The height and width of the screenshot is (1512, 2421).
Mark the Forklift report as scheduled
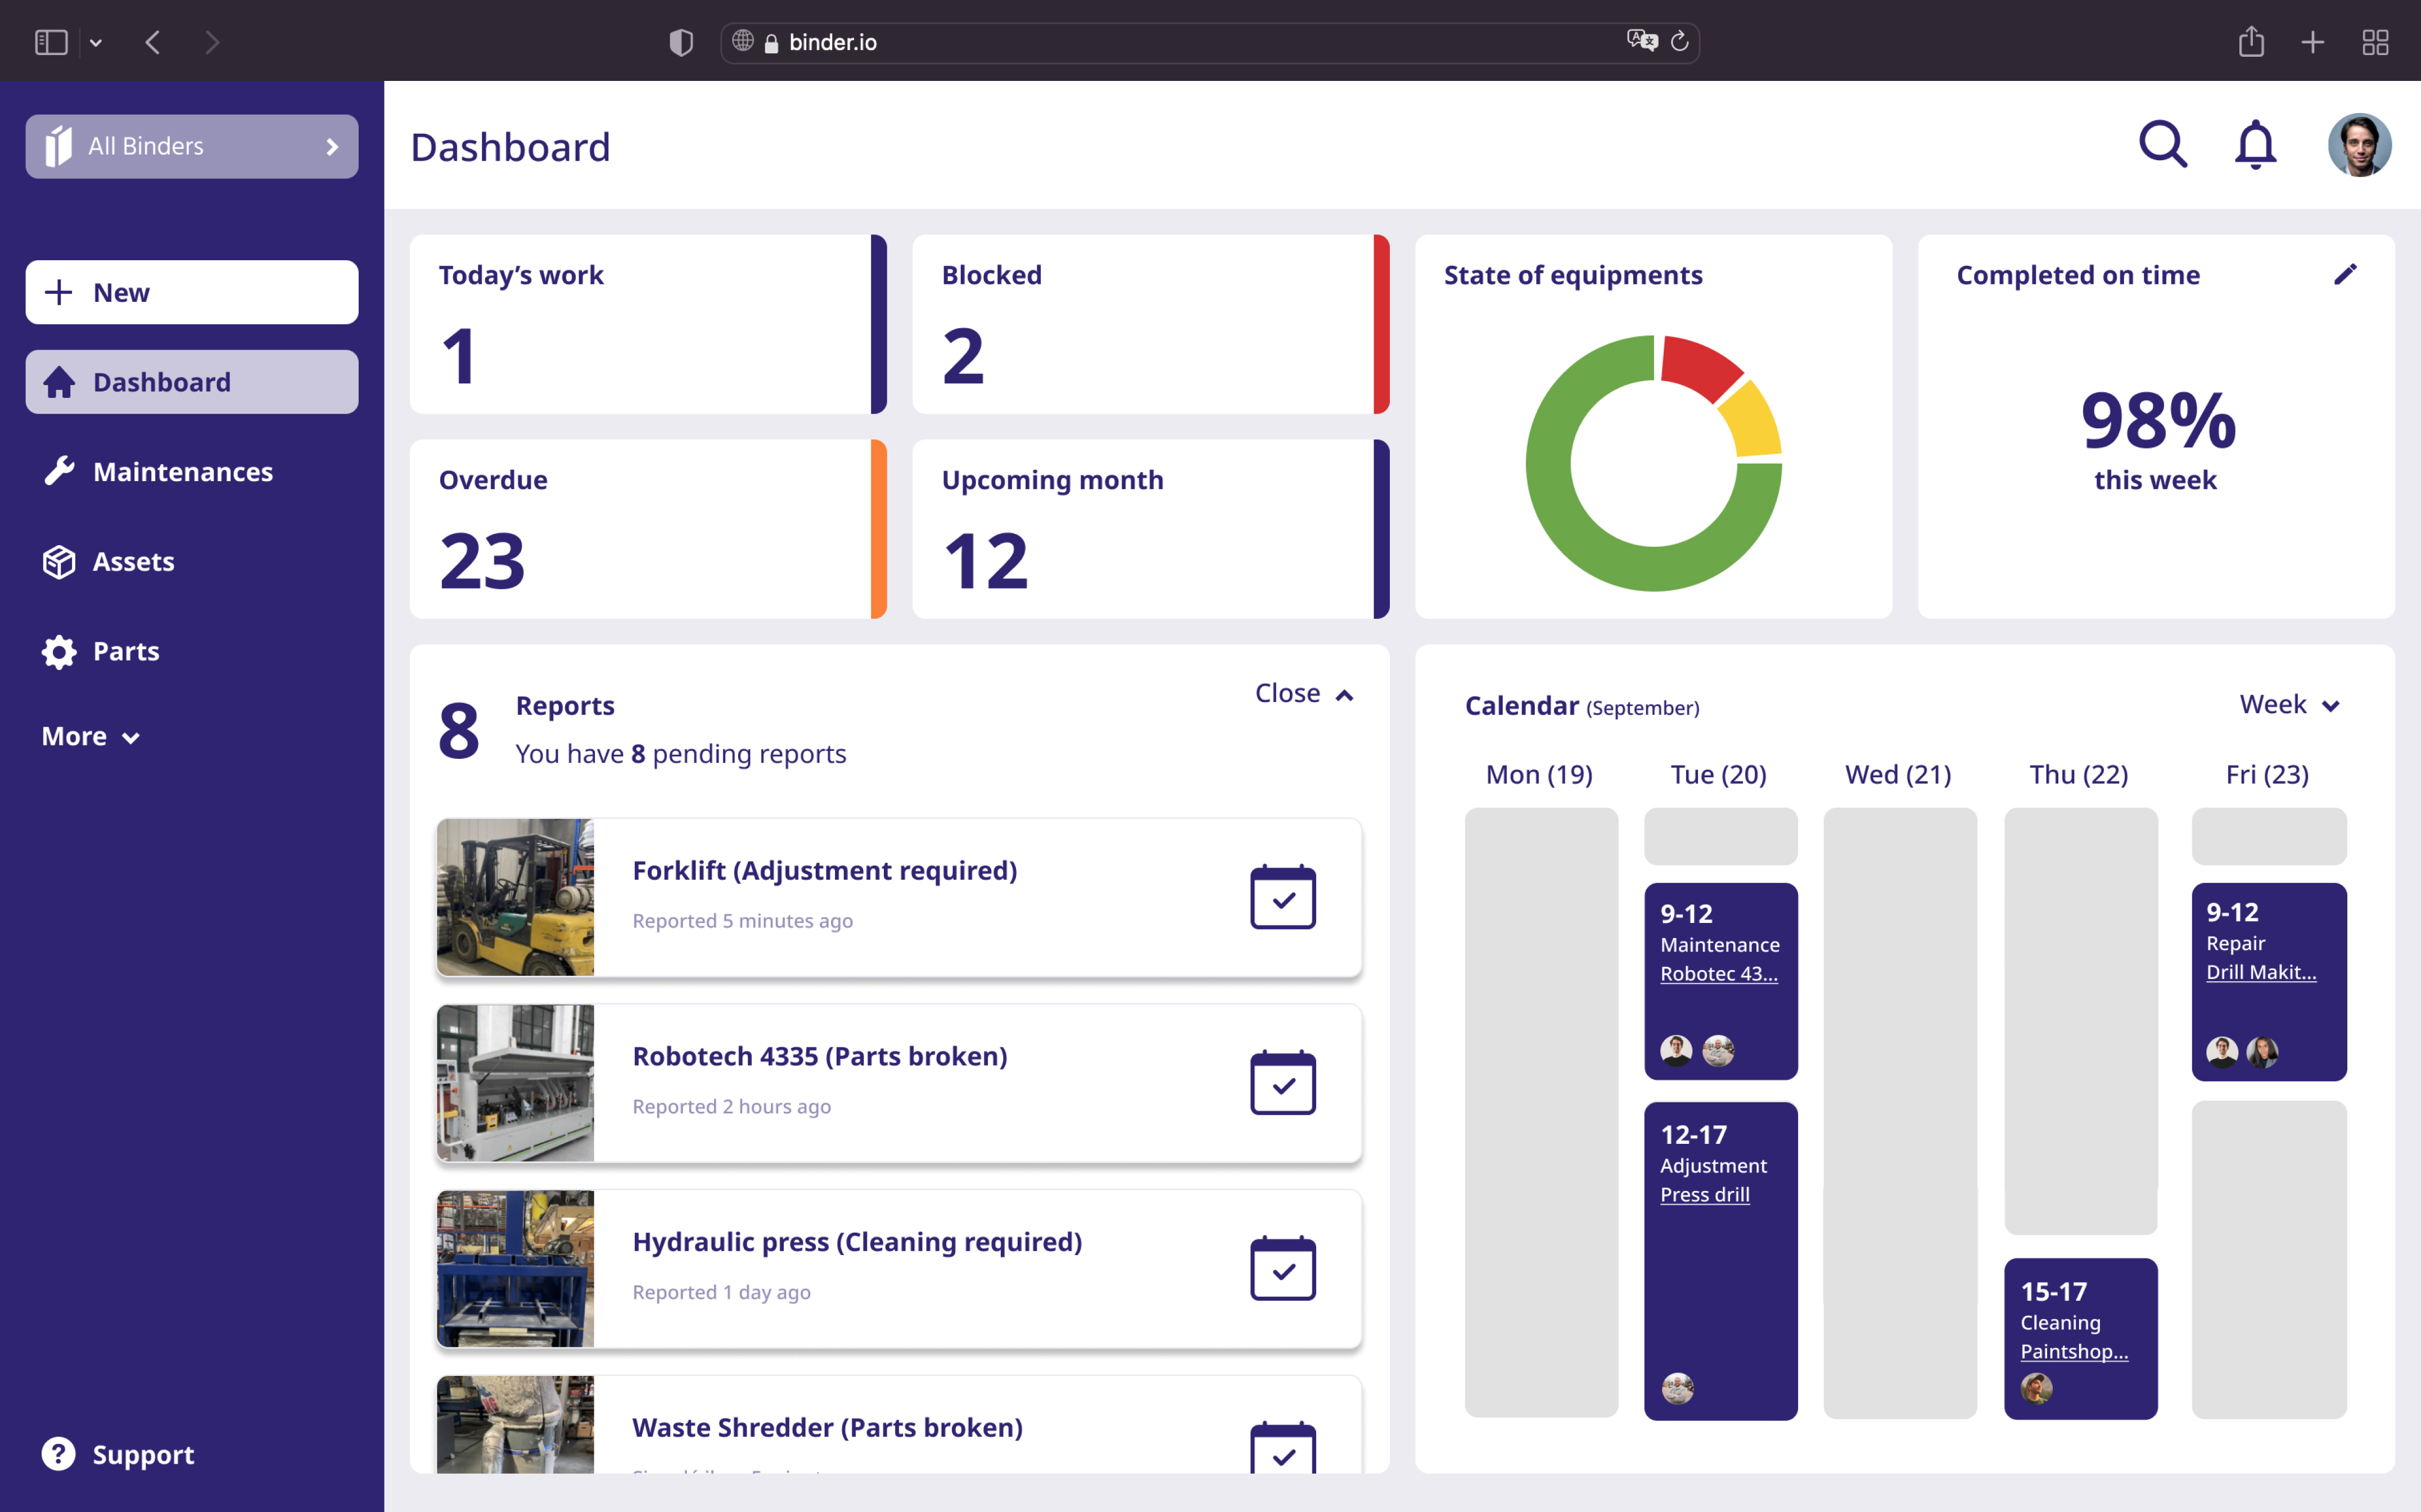coord(1283,897)
